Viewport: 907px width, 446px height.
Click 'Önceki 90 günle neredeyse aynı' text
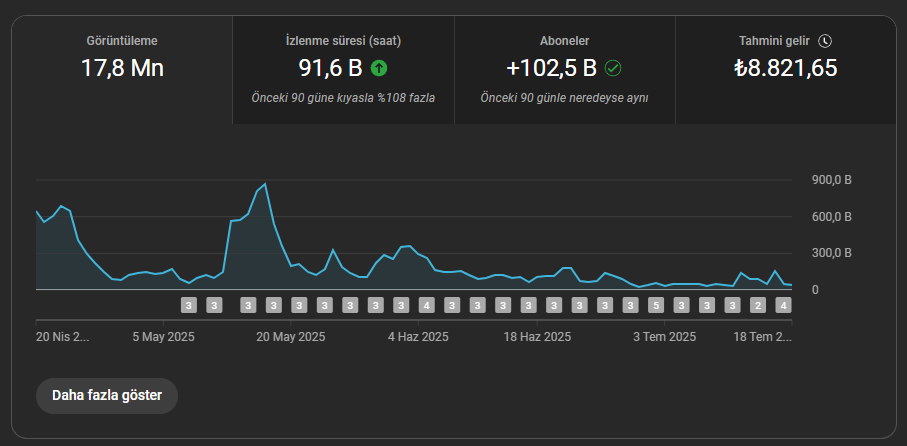pyautogui.click(x=565, y=98)
